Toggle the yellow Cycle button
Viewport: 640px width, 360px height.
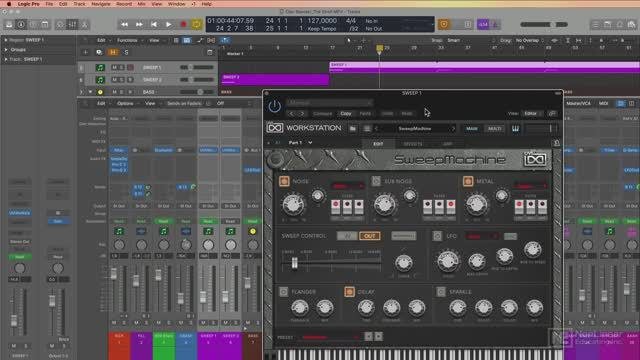click(196, 24)
